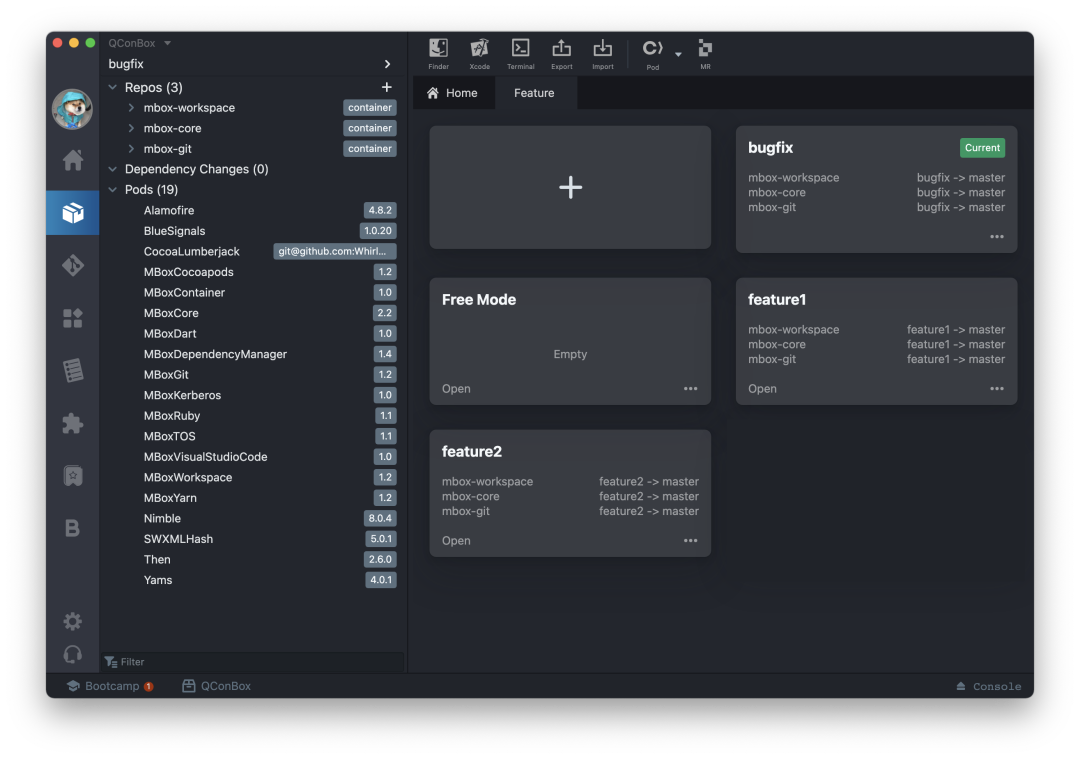Open the settings gear in sidebar
The height and width of the screenshot is (759, 1080).
[73, 621]
